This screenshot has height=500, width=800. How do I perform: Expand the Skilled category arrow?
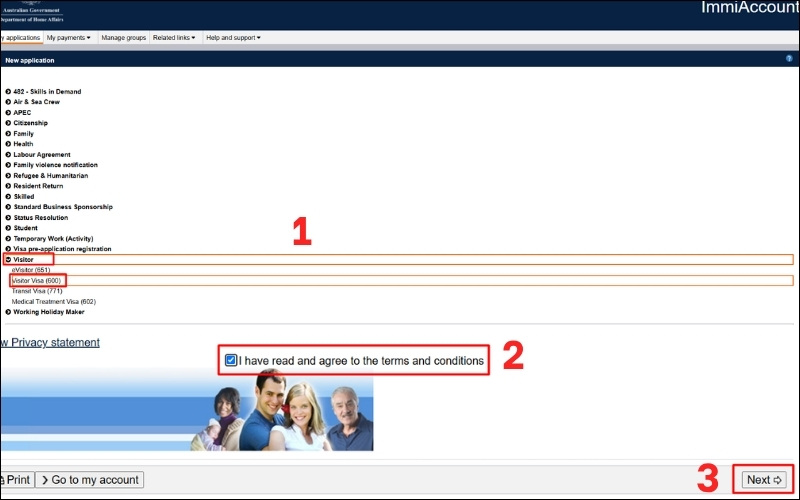click(8, 197)
